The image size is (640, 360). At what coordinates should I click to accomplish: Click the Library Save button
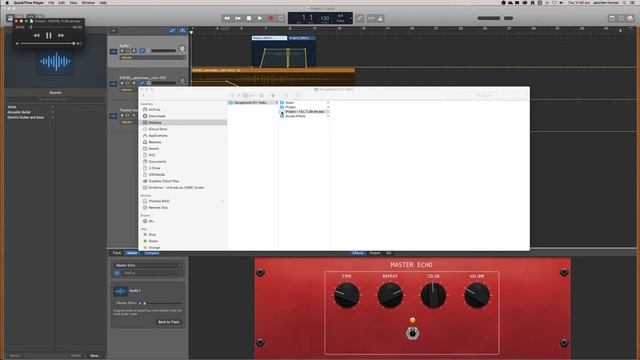95,356
